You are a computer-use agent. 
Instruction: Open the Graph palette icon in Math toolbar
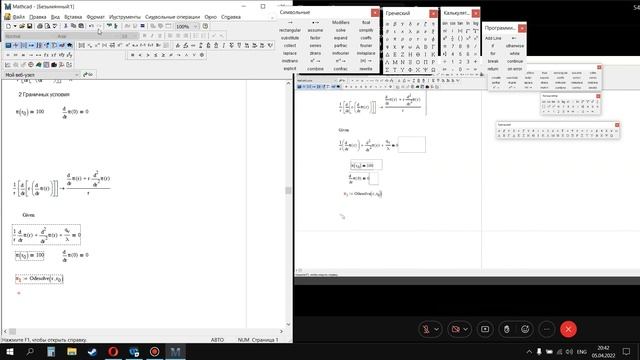16,45
